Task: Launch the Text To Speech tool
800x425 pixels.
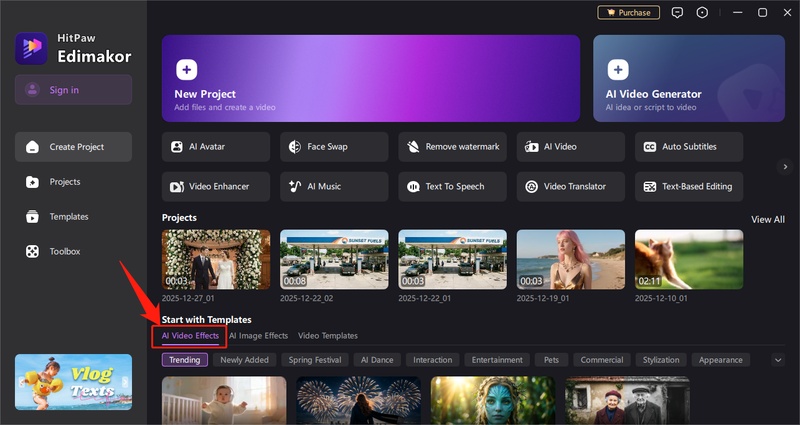Action: coord(452,186)
